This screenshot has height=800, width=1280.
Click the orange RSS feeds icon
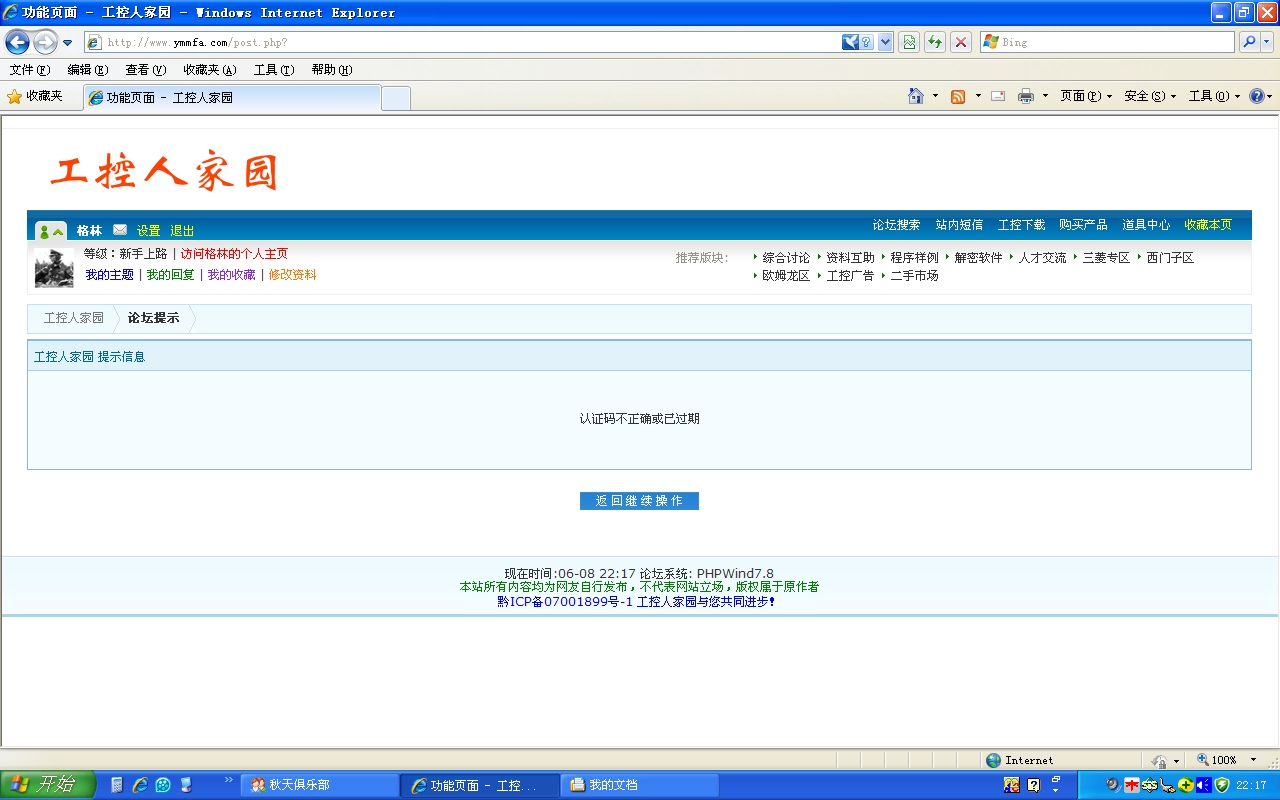point(958,96)
